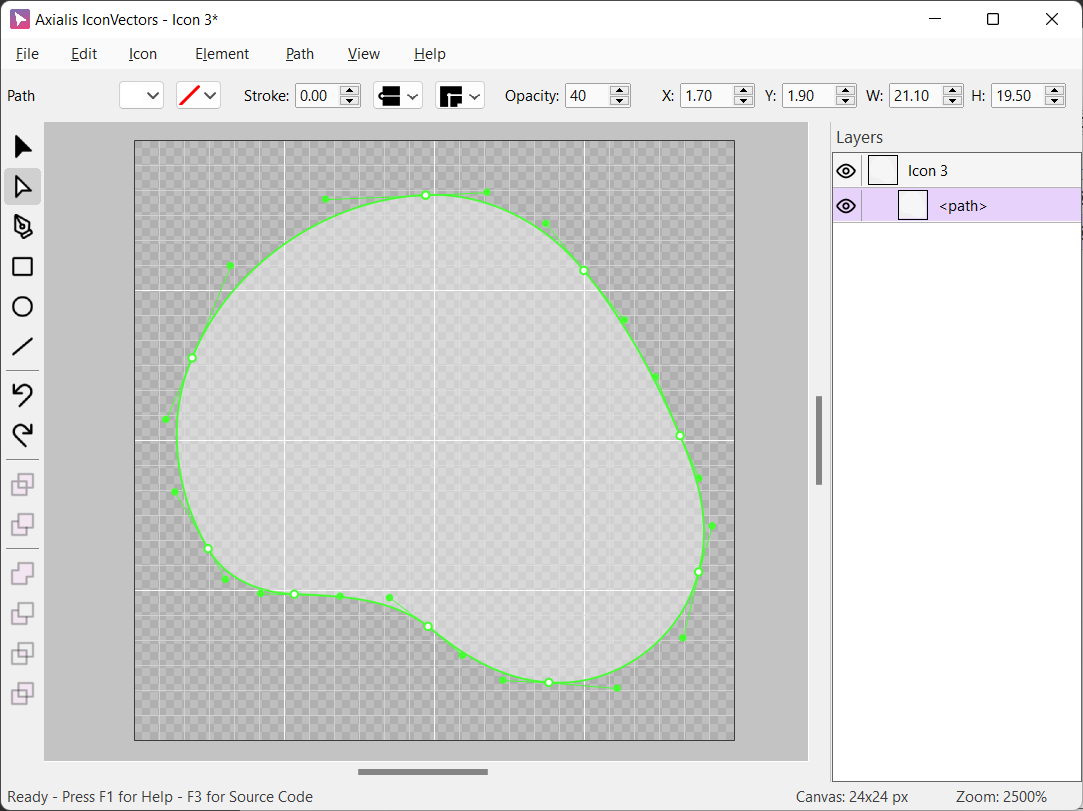Image resolution: width=1083 pixels, height=811 pixels.
Task: Increase the Stroke width with up arrow
Action: click(350, 90)
